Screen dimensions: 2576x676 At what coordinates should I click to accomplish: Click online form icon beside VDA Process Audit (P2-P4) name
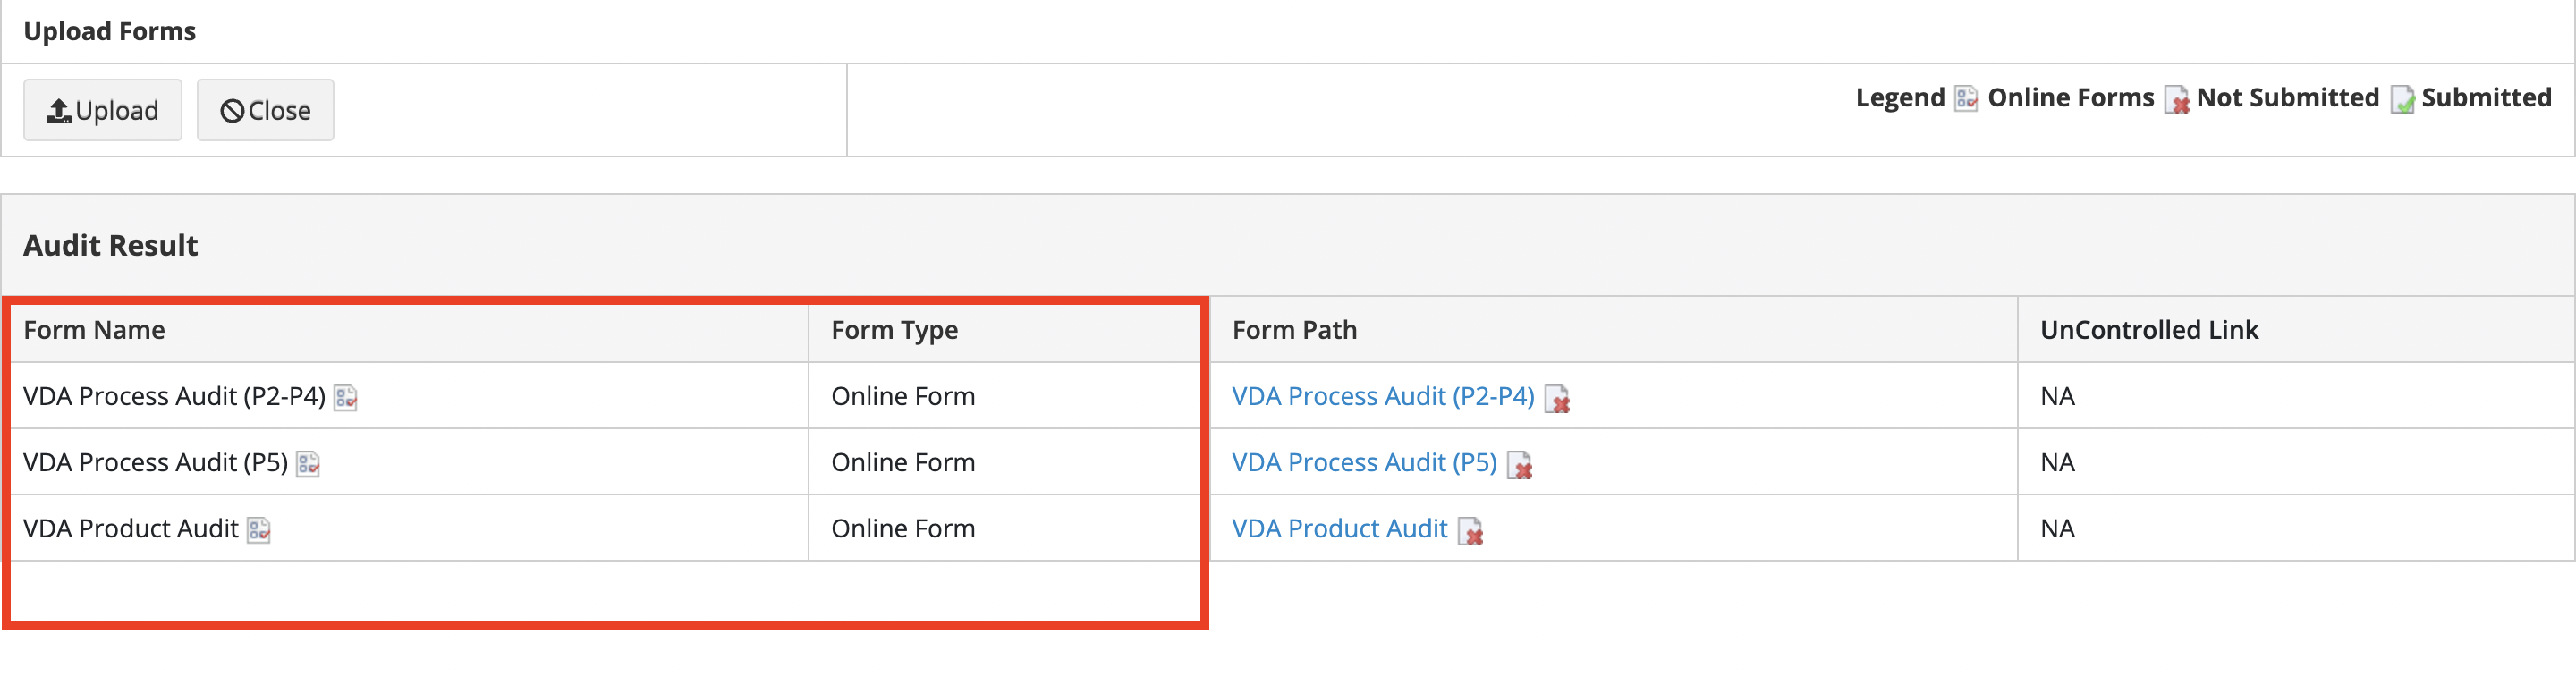[346, 398]
